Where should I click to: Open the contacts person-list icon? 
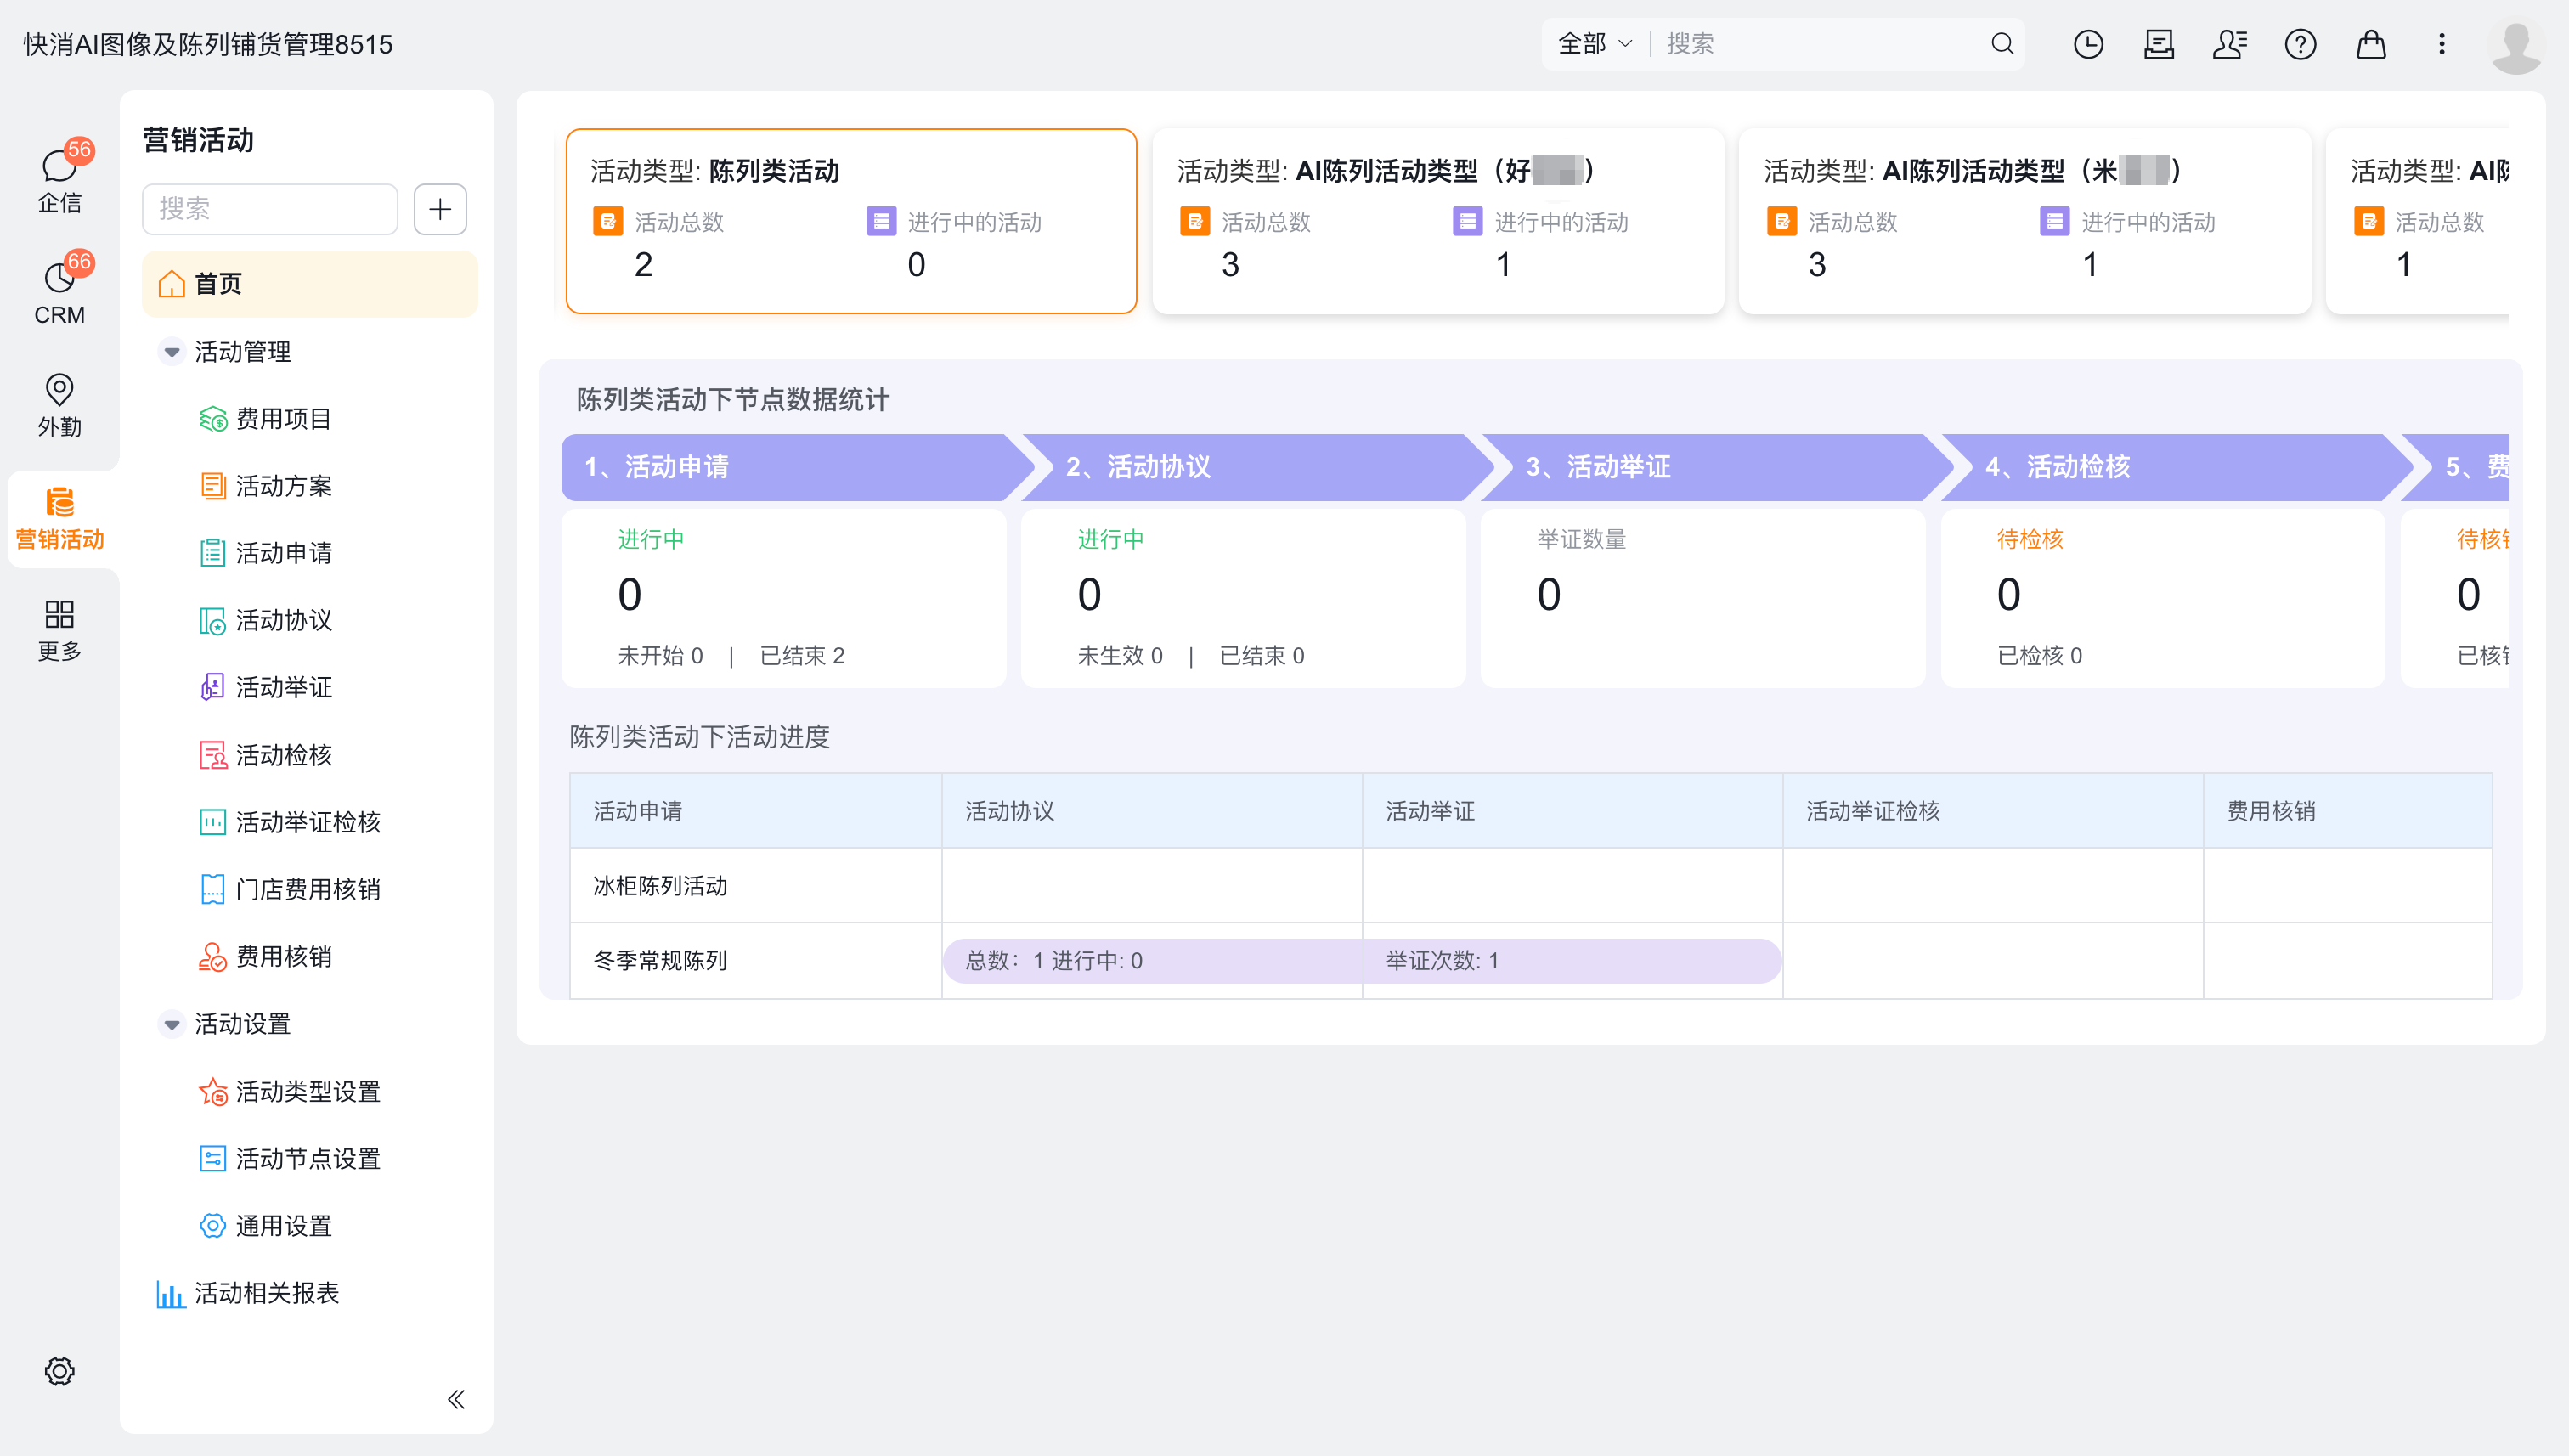click(2229, 44)
